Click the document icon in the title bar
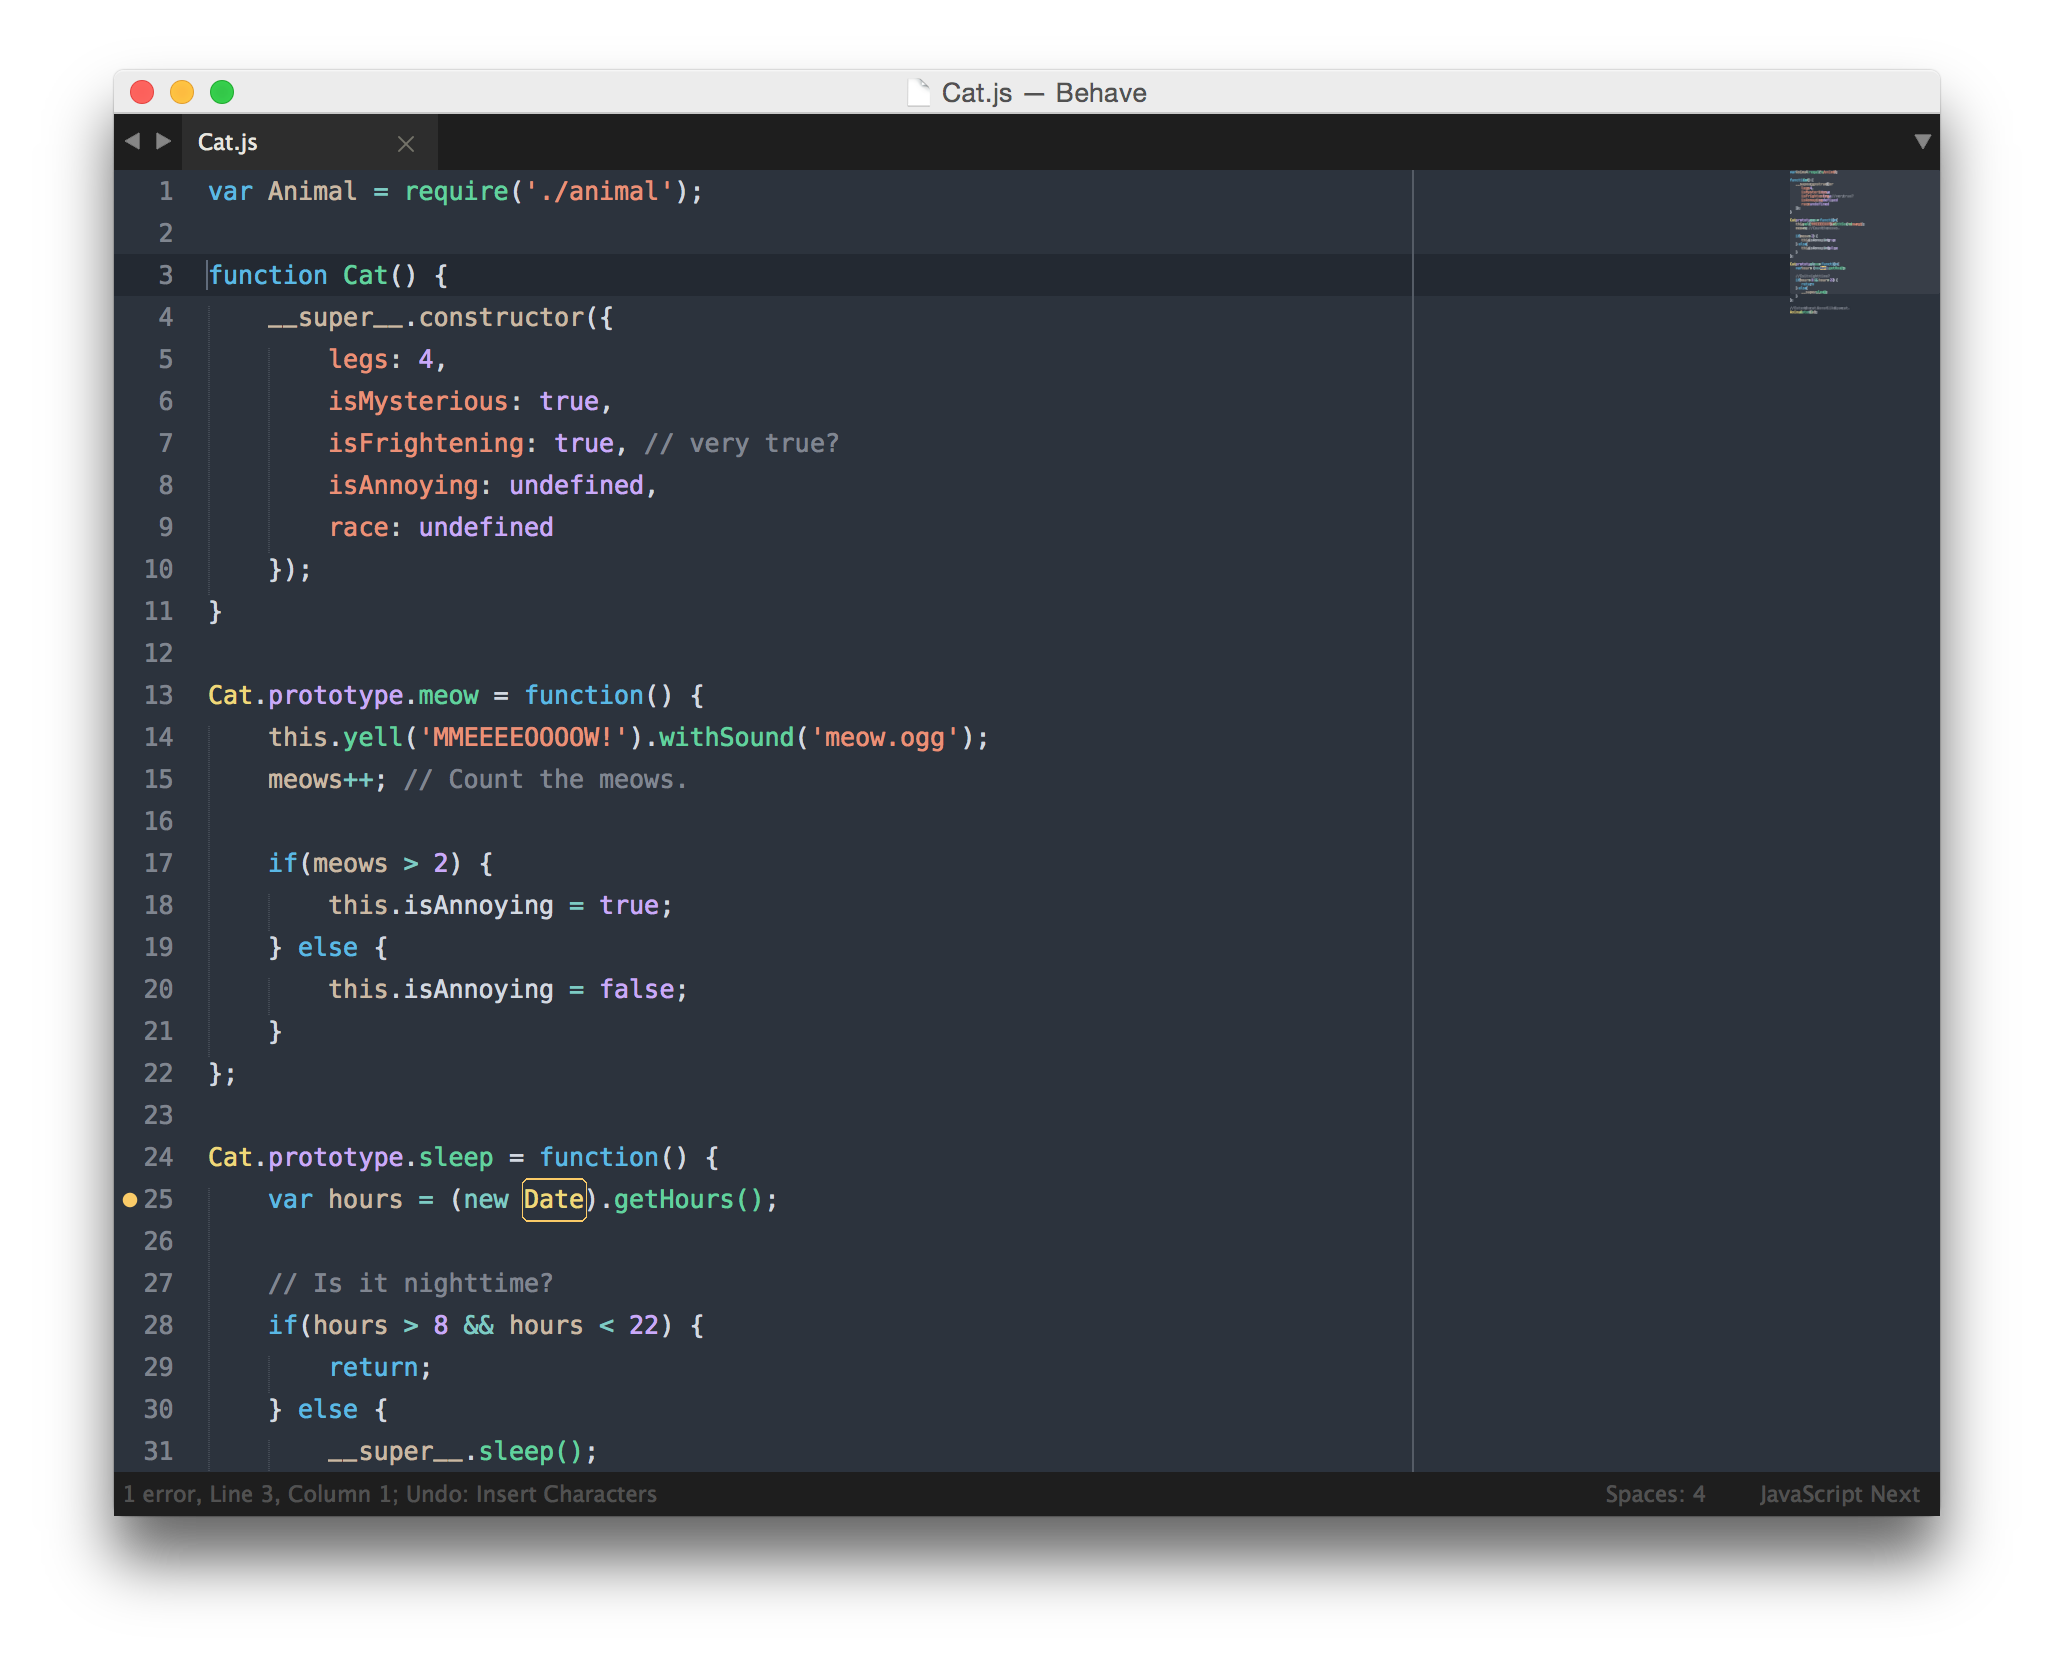The image size is (2054, 1674). pos(918,93)
